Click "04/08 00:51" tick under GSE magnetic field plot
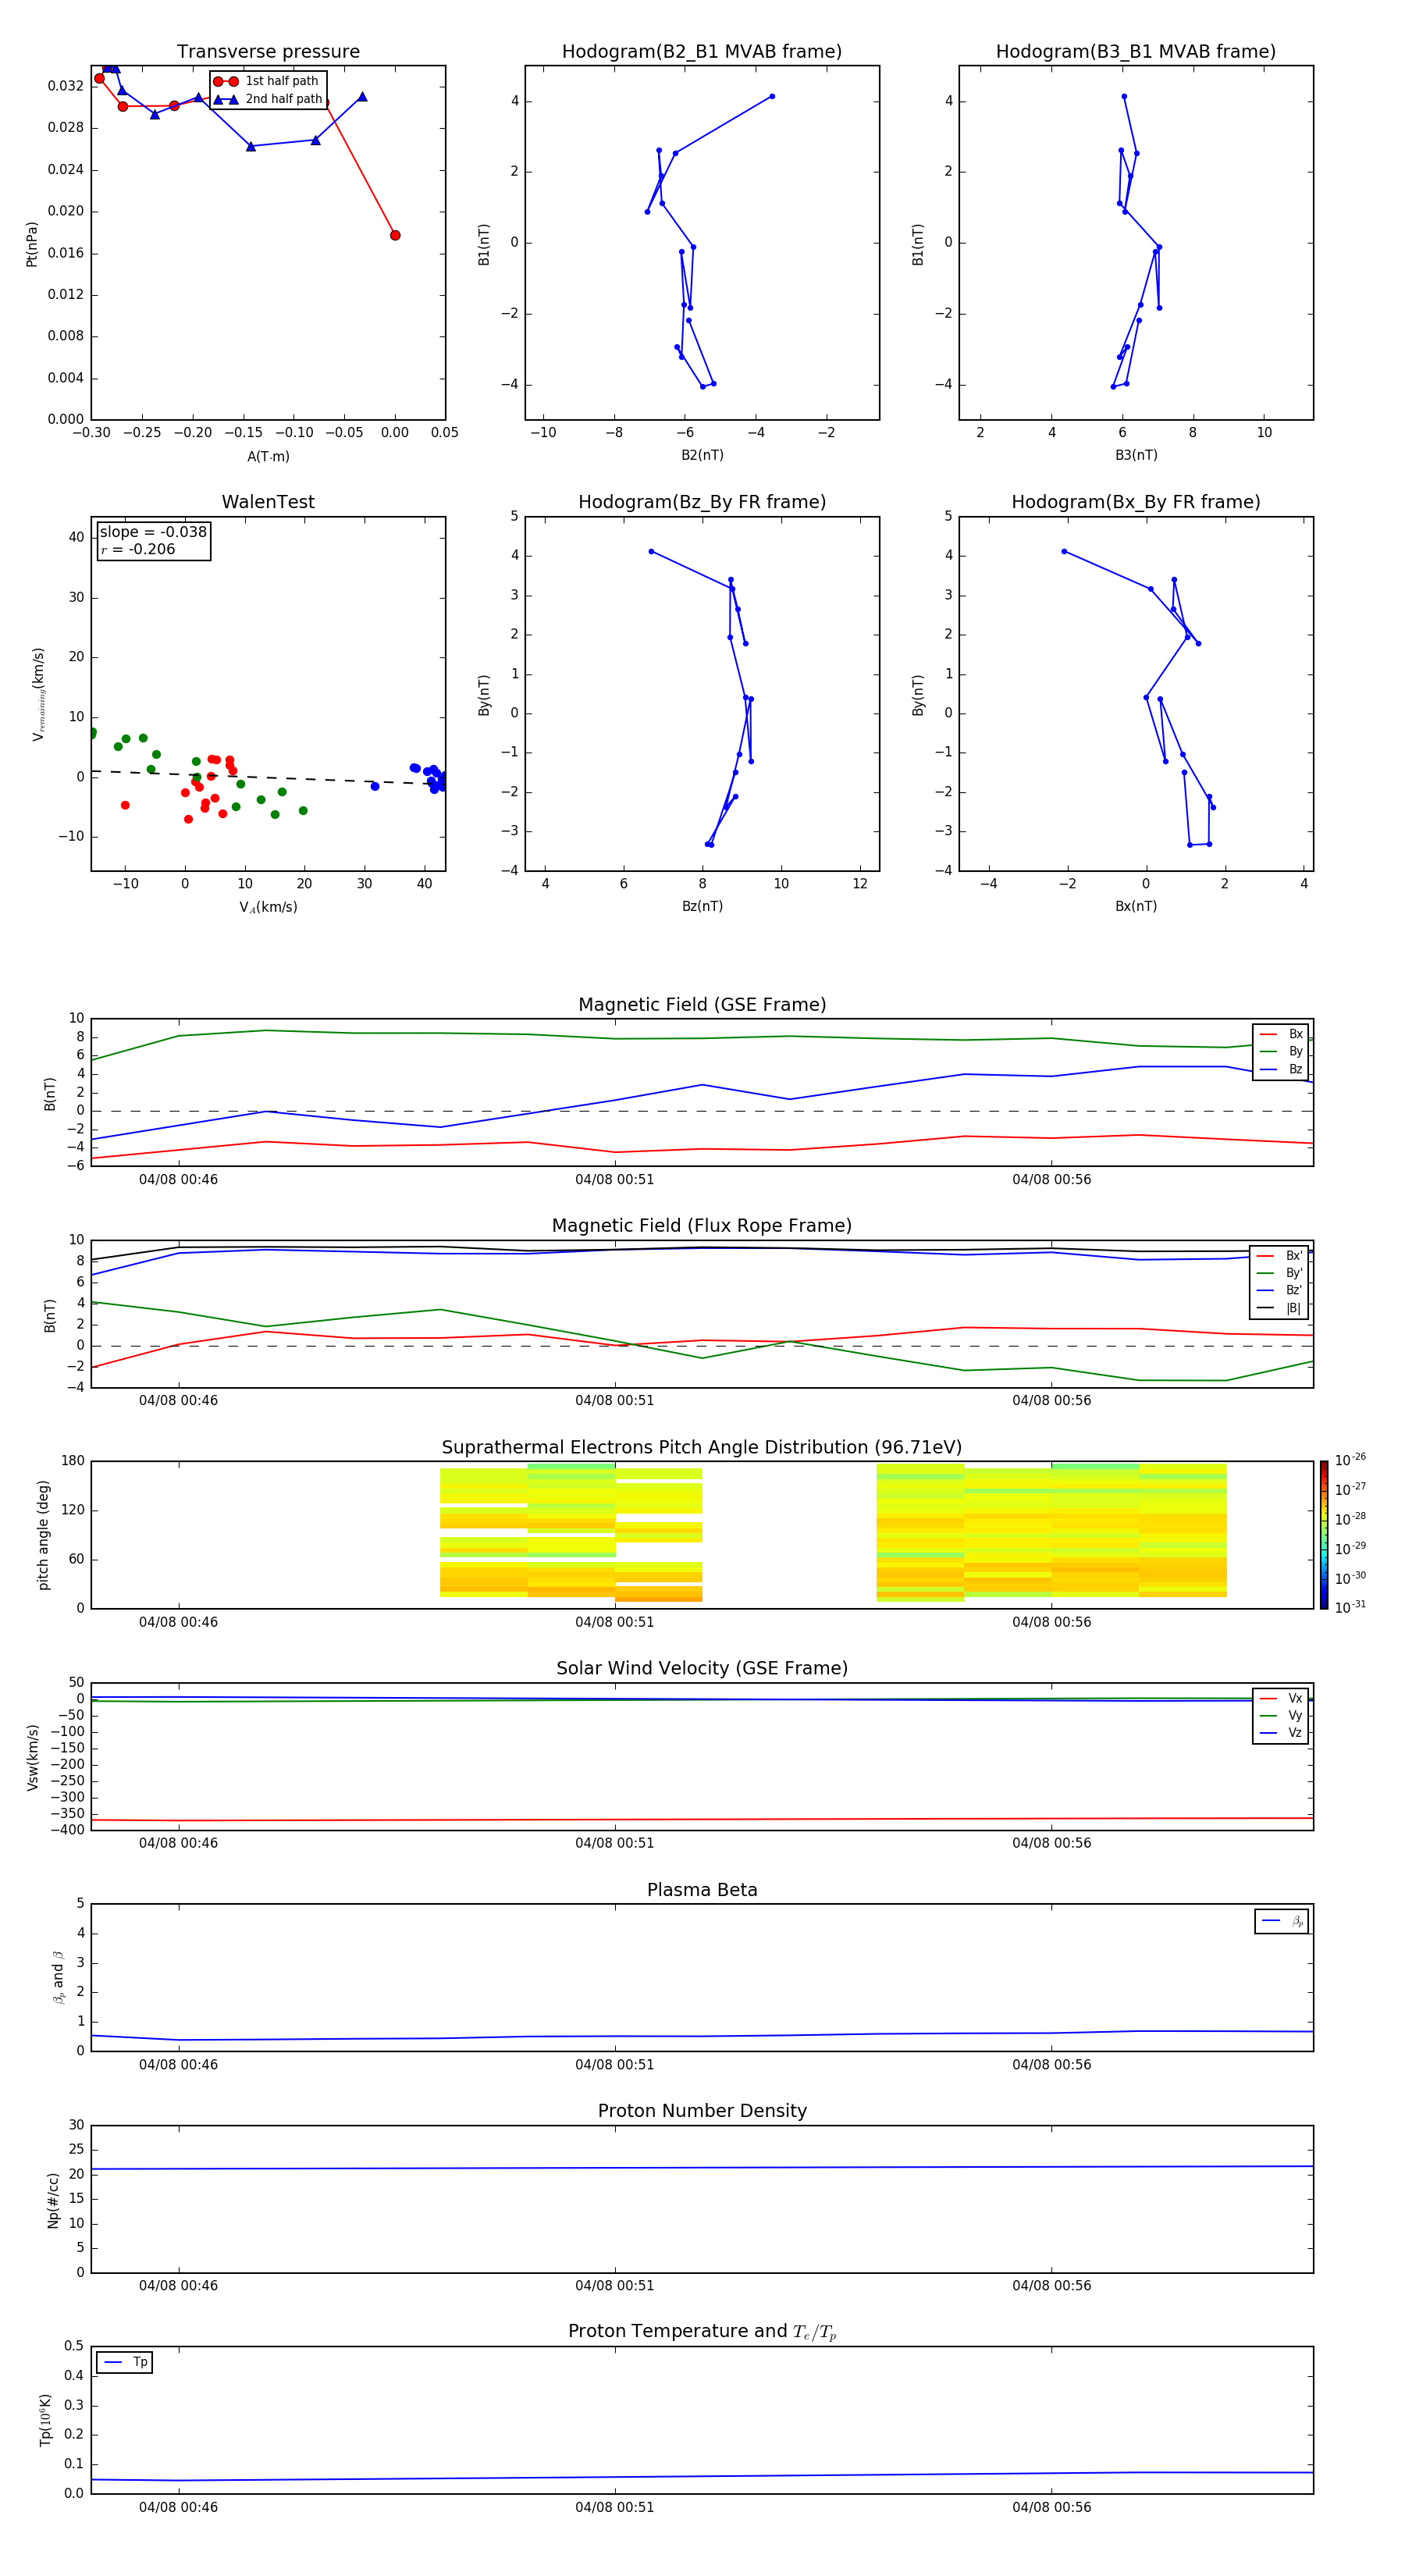1405x2576 pixels. 614,1180
